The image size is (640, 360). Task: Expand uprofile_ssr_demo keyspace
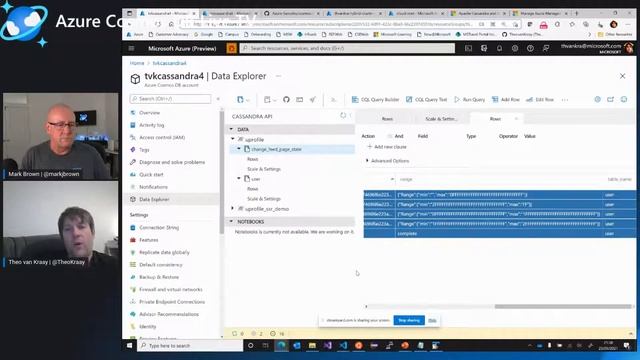coord(233,209)
